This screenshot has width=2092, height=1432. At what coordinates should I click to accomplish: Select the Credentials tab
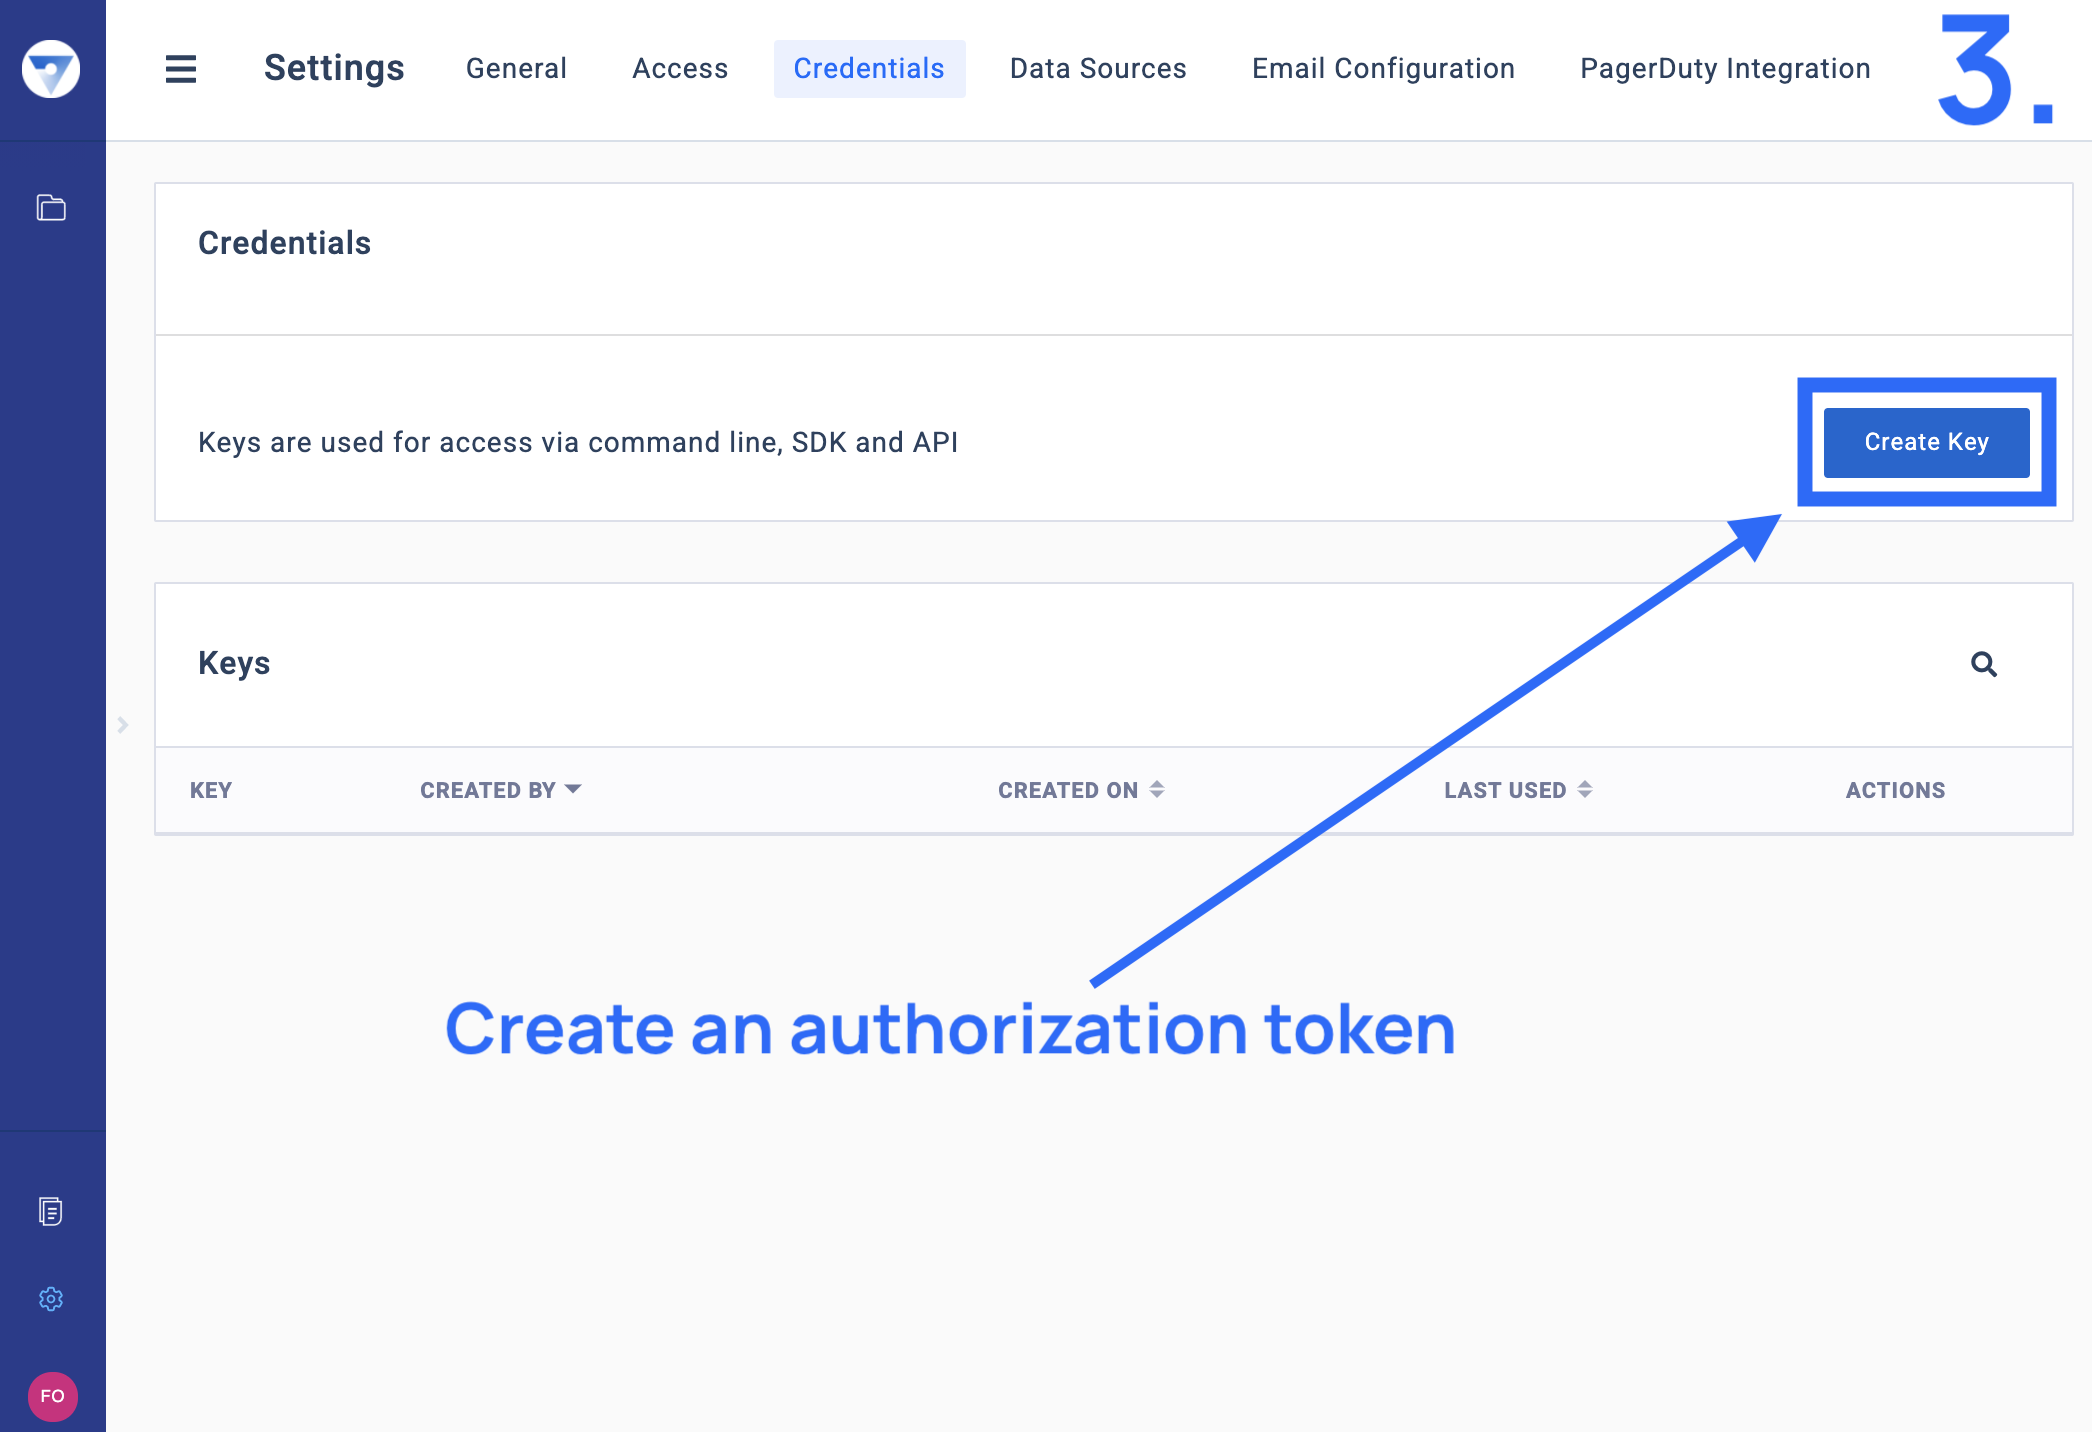869,68
